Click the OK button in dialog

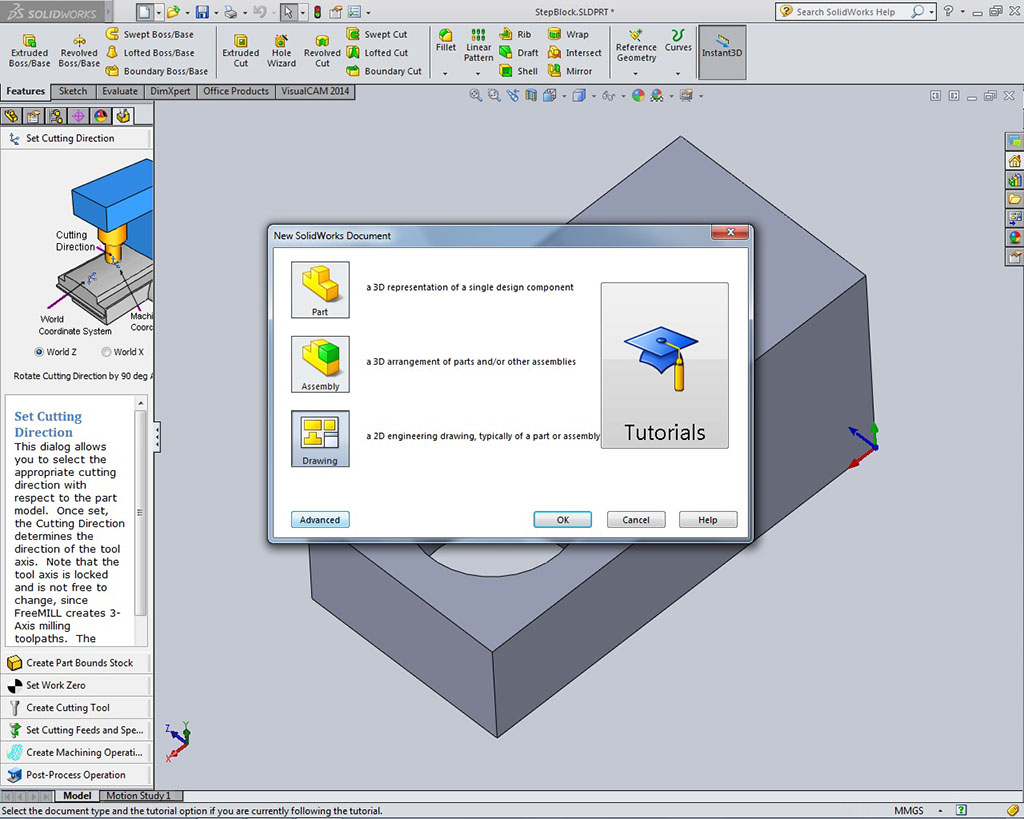[x=562, y=520]
